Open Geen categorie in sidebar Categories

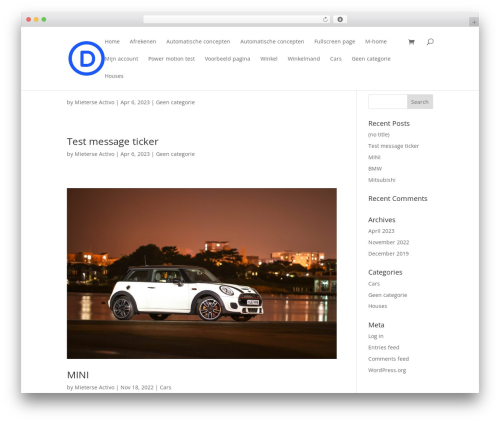[x=387, y=295]
